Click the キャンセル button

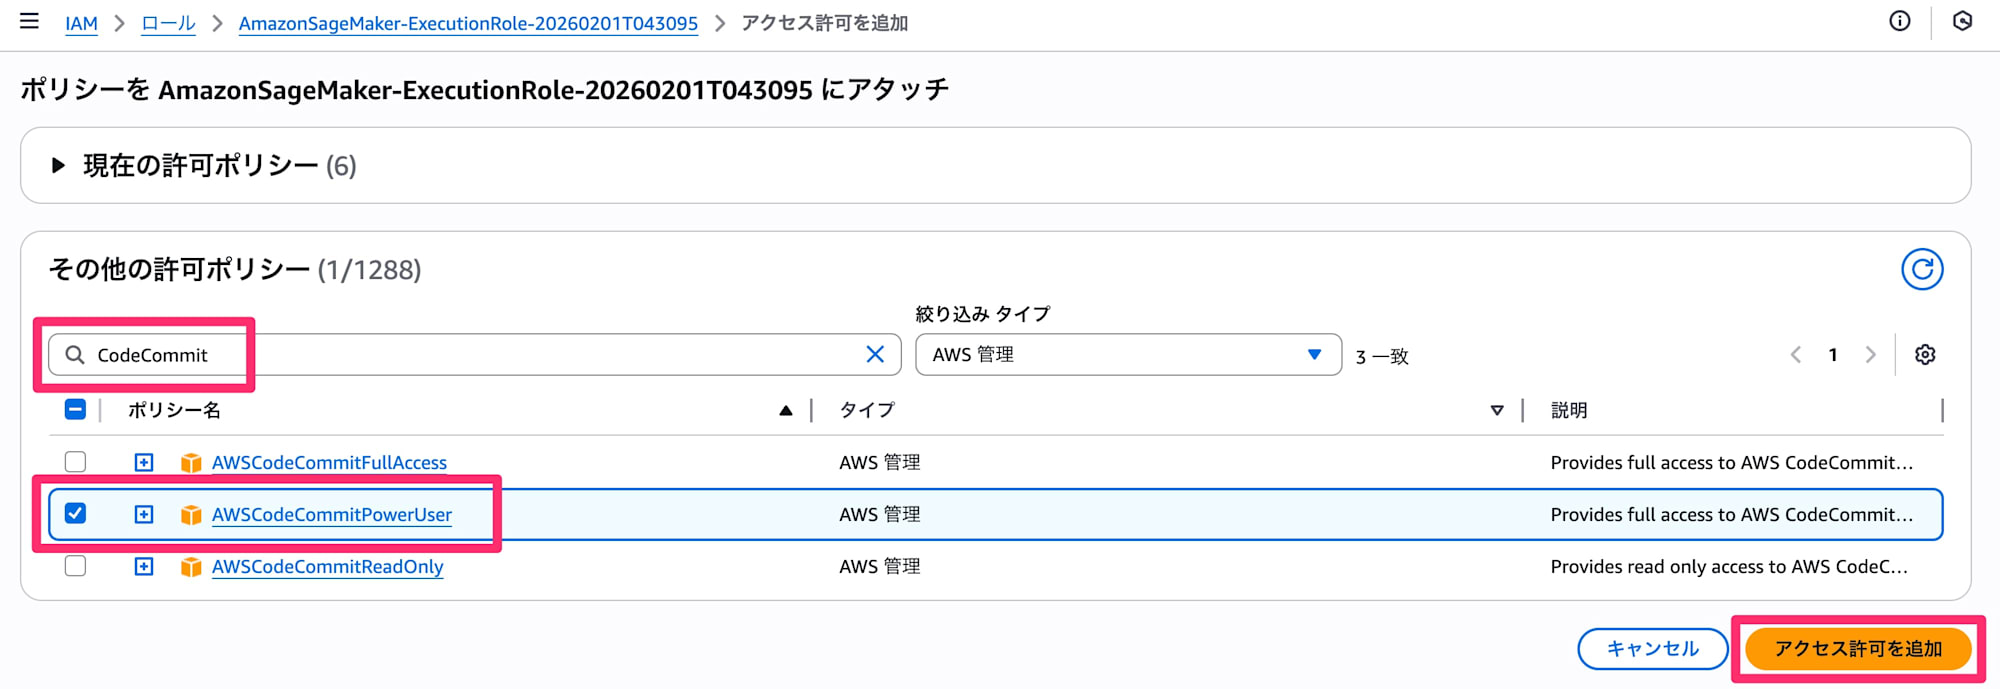1652,648
